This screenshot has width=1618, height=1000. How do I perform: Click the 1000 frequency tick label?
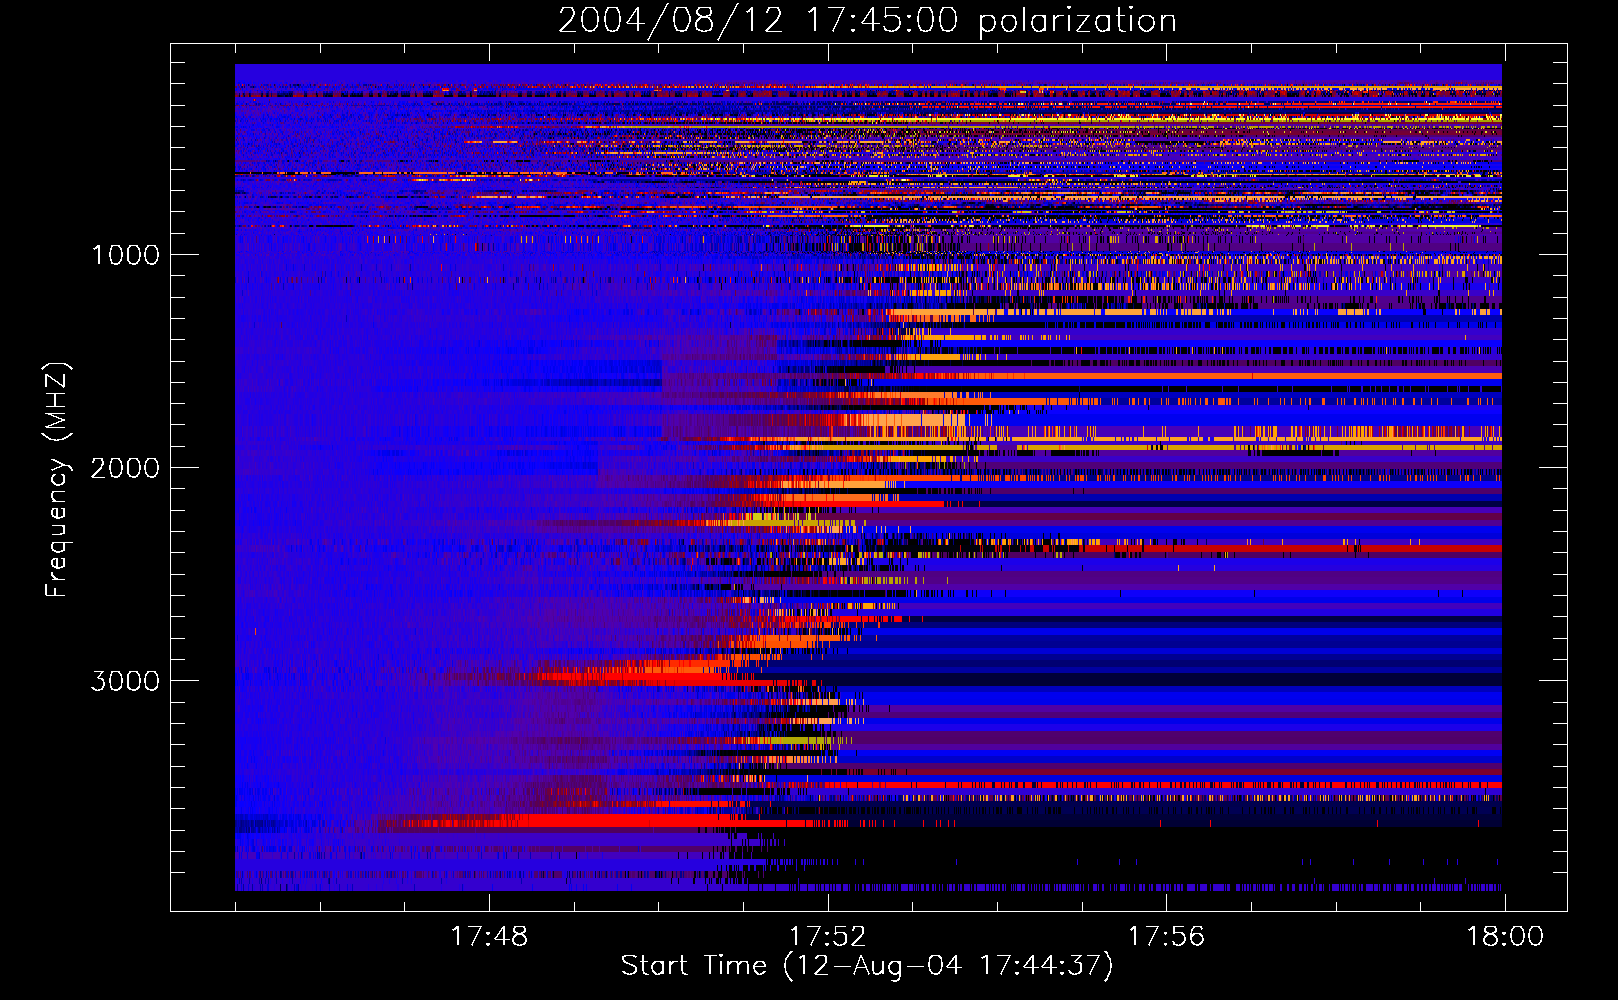click(126, 255)
